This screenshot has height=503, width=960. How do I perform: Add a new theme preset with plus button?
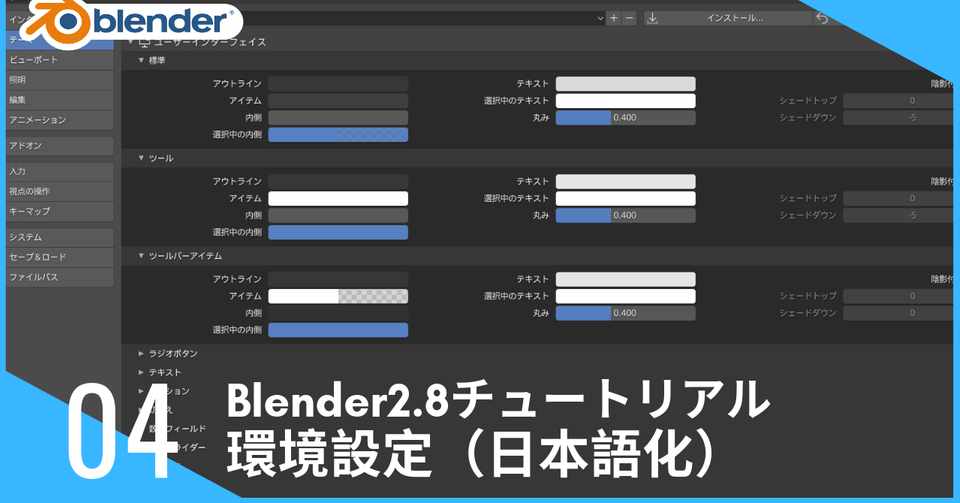(x=613, y=18)
